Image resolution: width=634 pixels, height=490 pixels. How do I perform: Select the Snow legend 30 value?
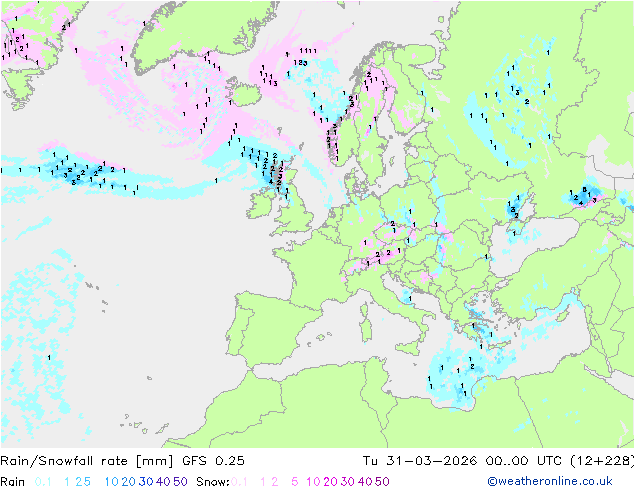348,482
